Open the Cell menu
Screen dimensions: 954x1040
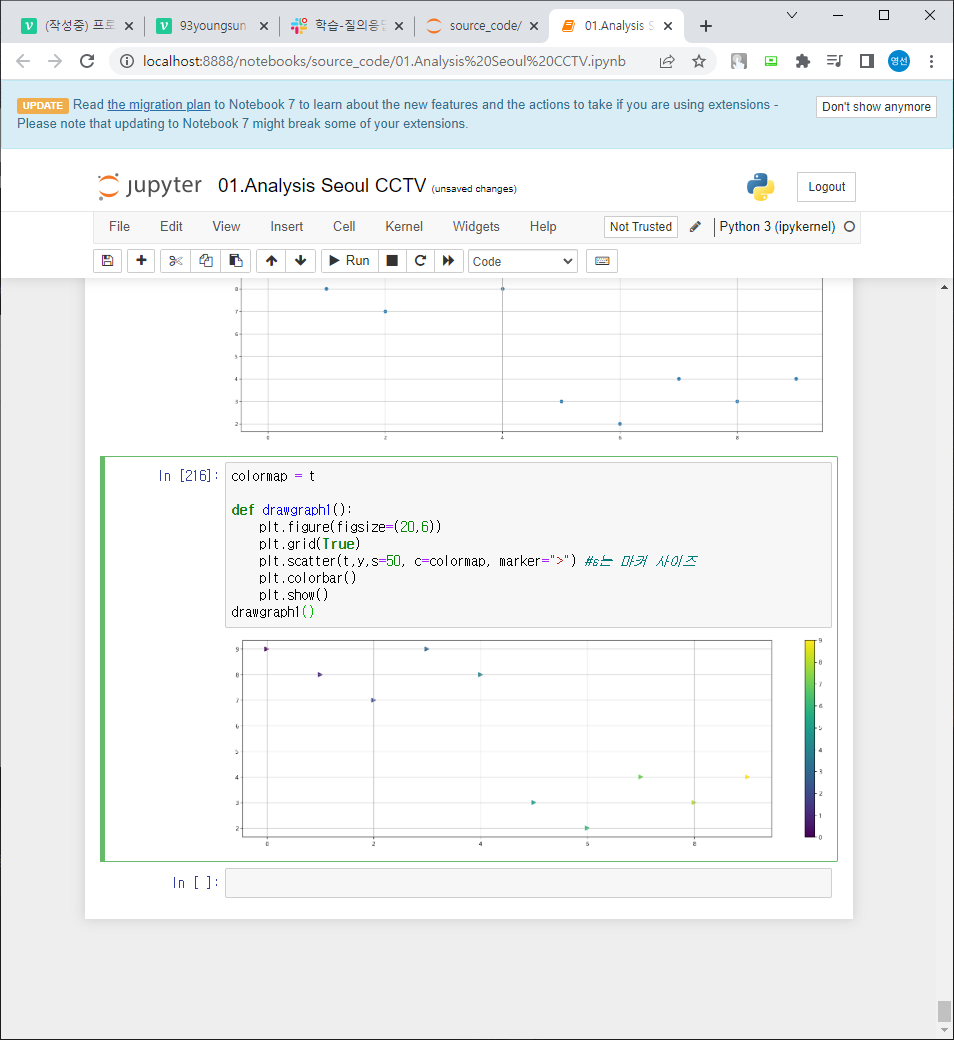pyautogui.click(x=344, y=227)
